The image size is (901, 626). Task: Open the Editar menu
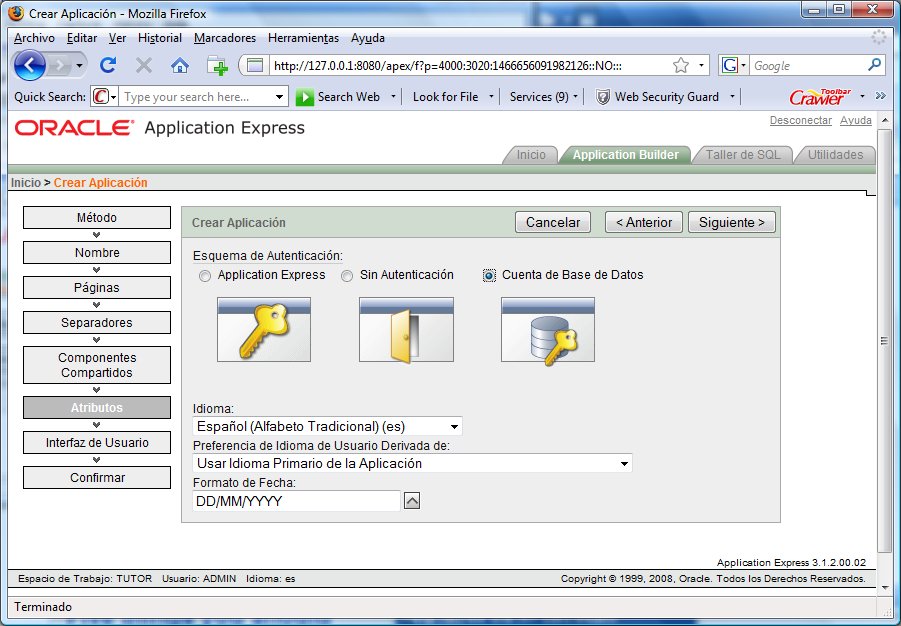coord(82,38)
